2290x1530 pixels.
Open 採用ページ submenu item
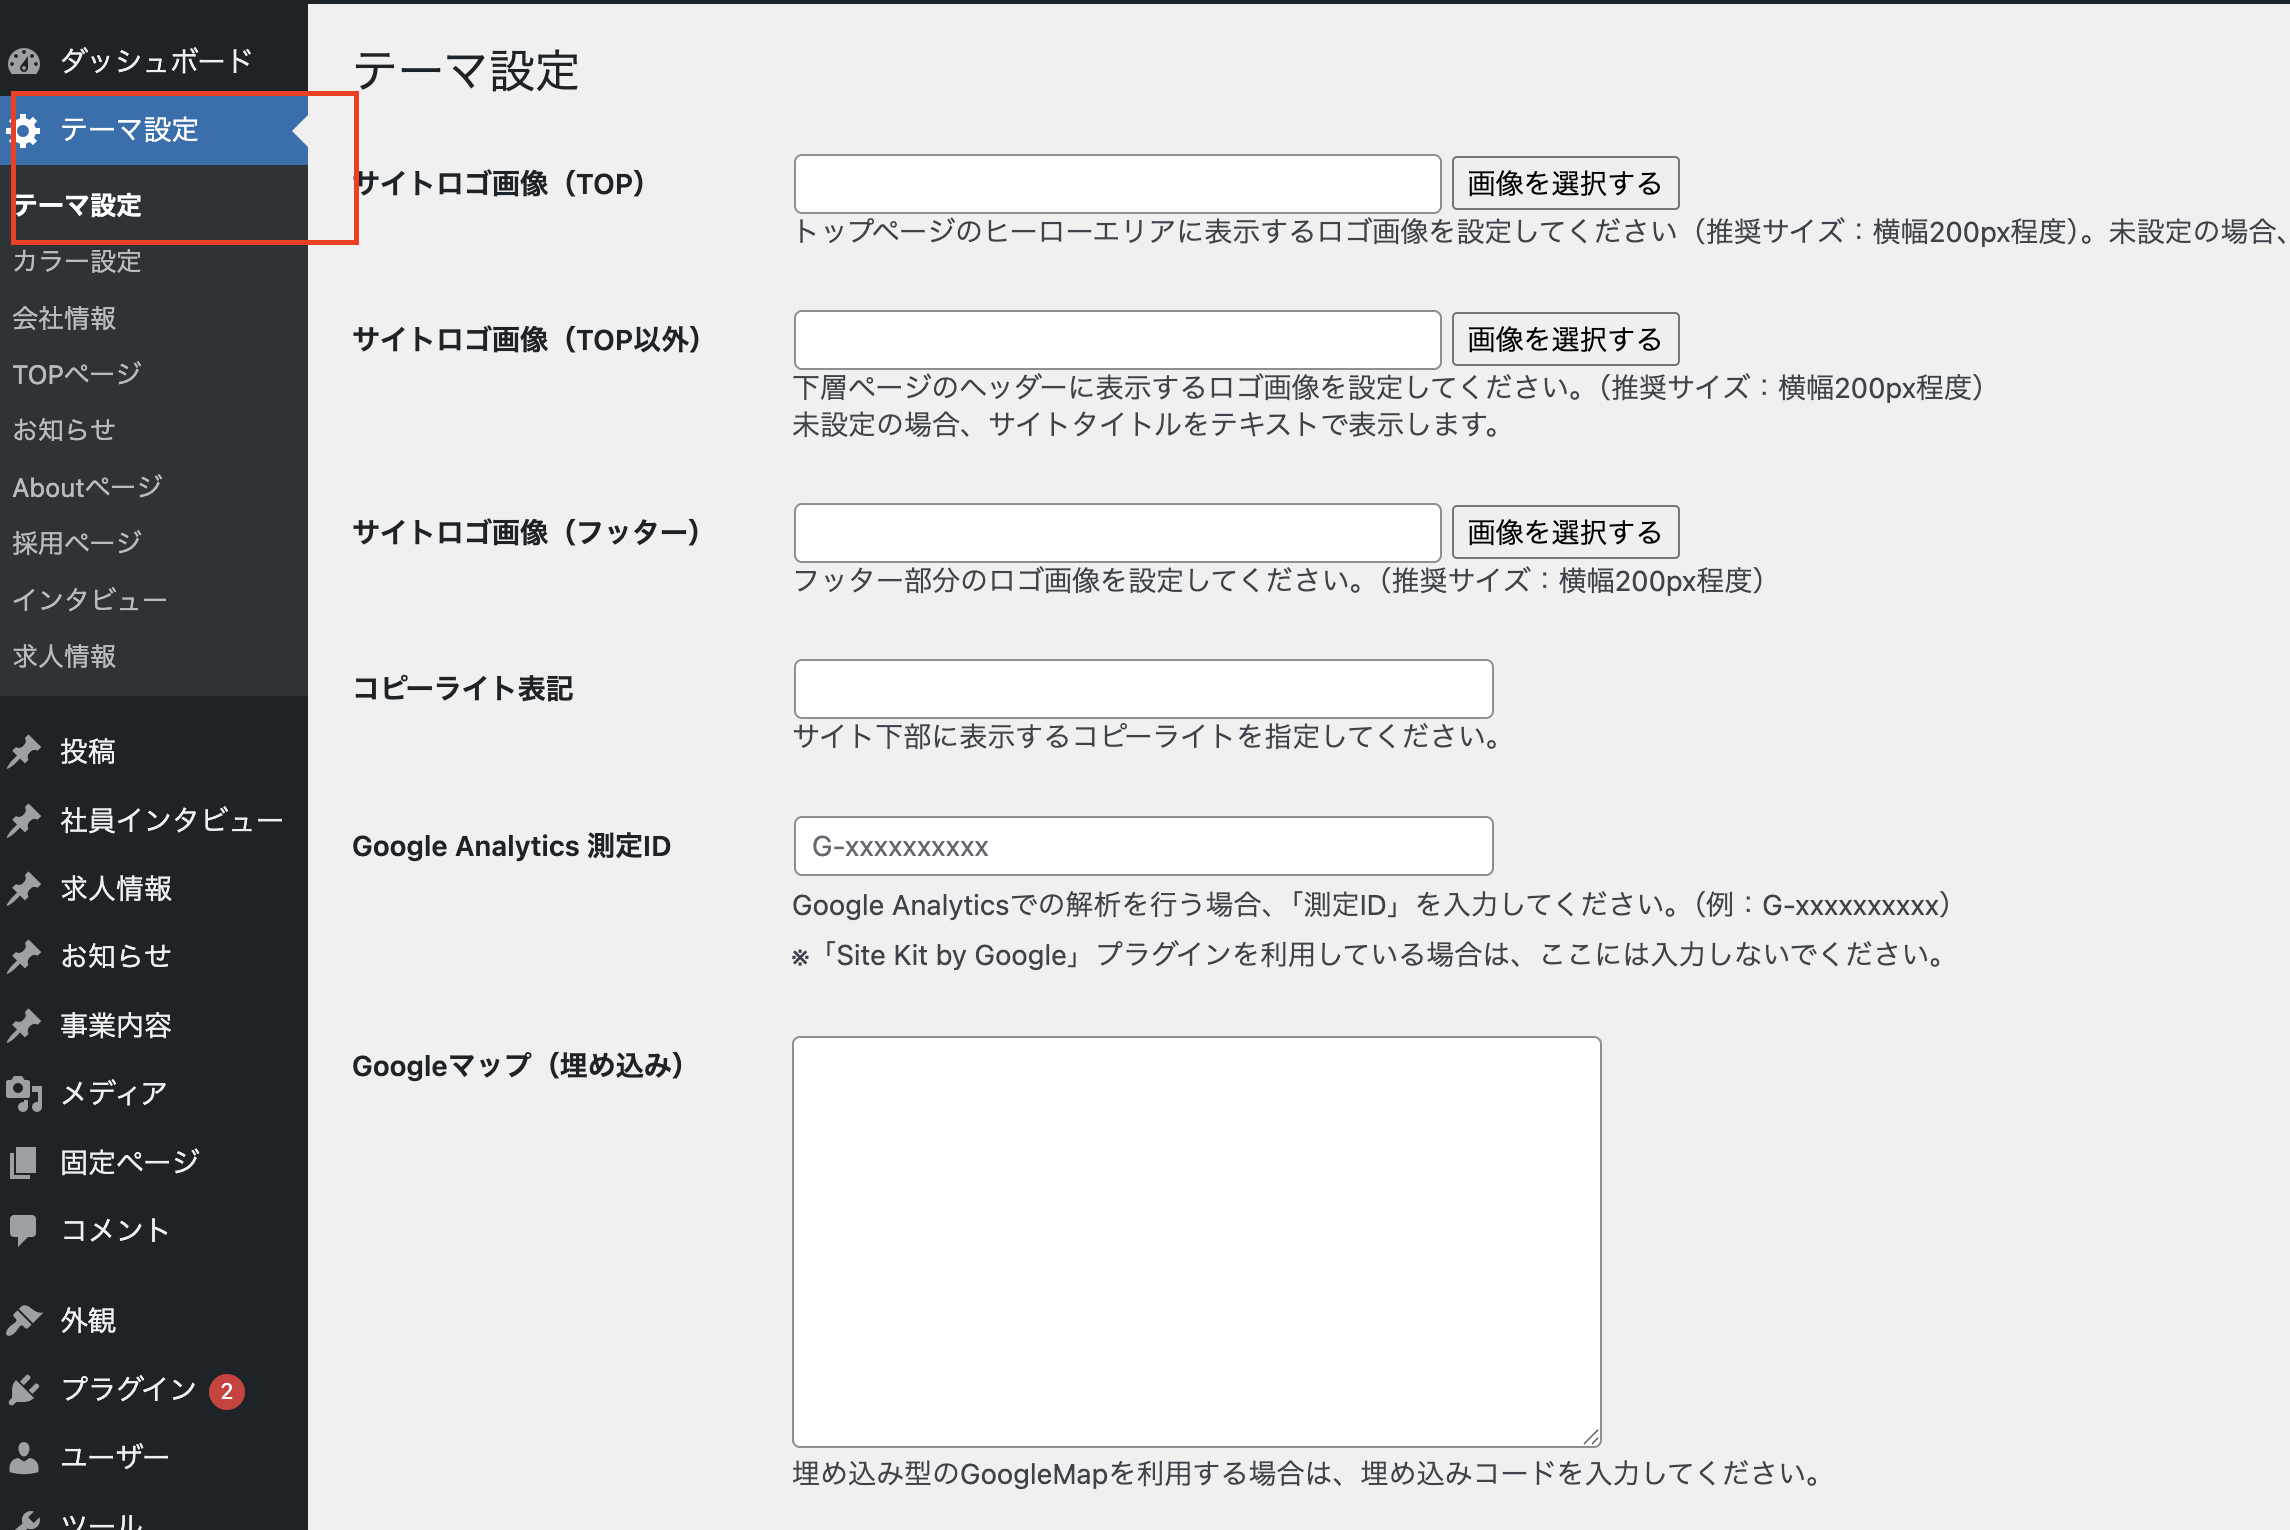click(78, 543)
